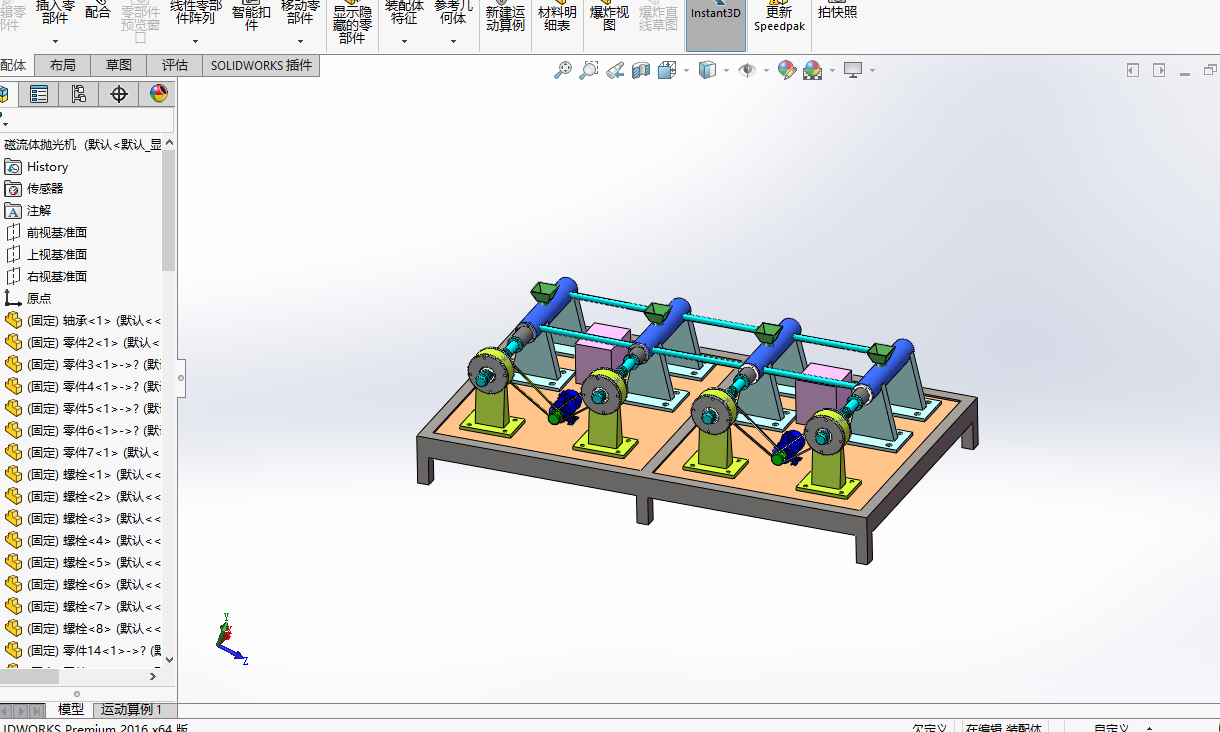This screenshot has width=1220, height=732.
Task: Click 线性零部件阵列 button
Action: (x=195, y=12)
